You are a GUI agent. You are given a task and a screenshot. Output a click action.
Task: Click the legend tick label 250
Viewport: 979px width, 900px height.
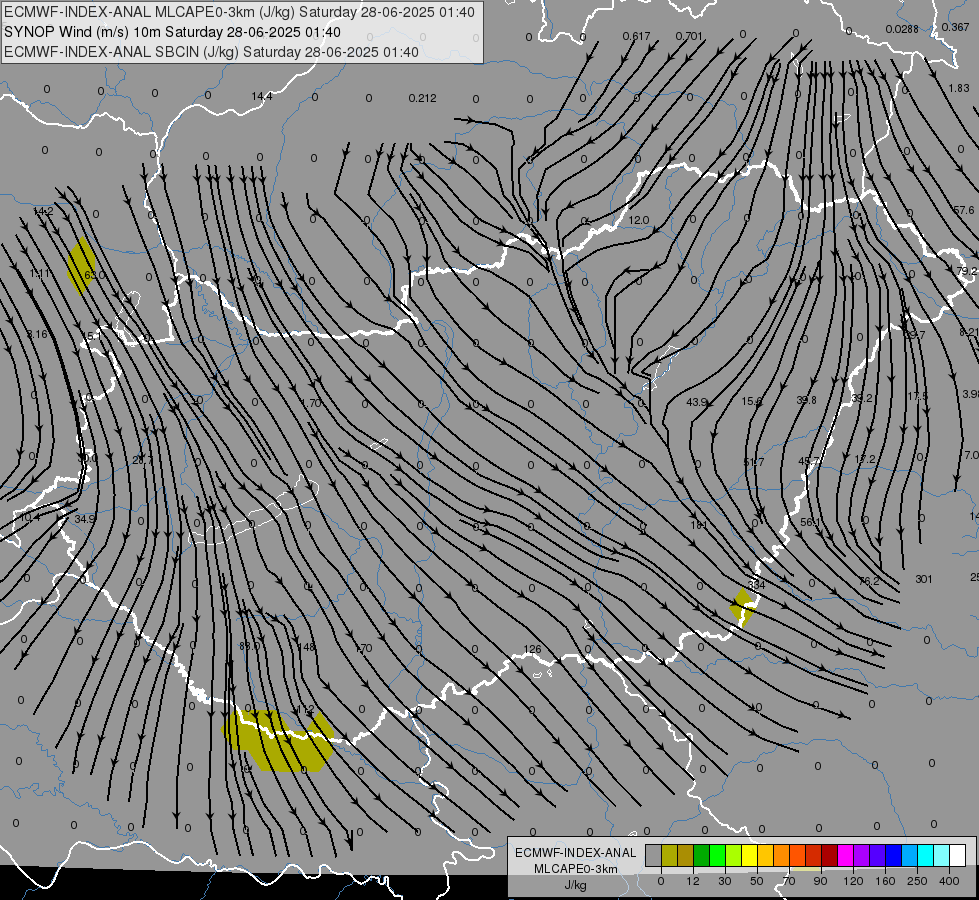(917, 881)
